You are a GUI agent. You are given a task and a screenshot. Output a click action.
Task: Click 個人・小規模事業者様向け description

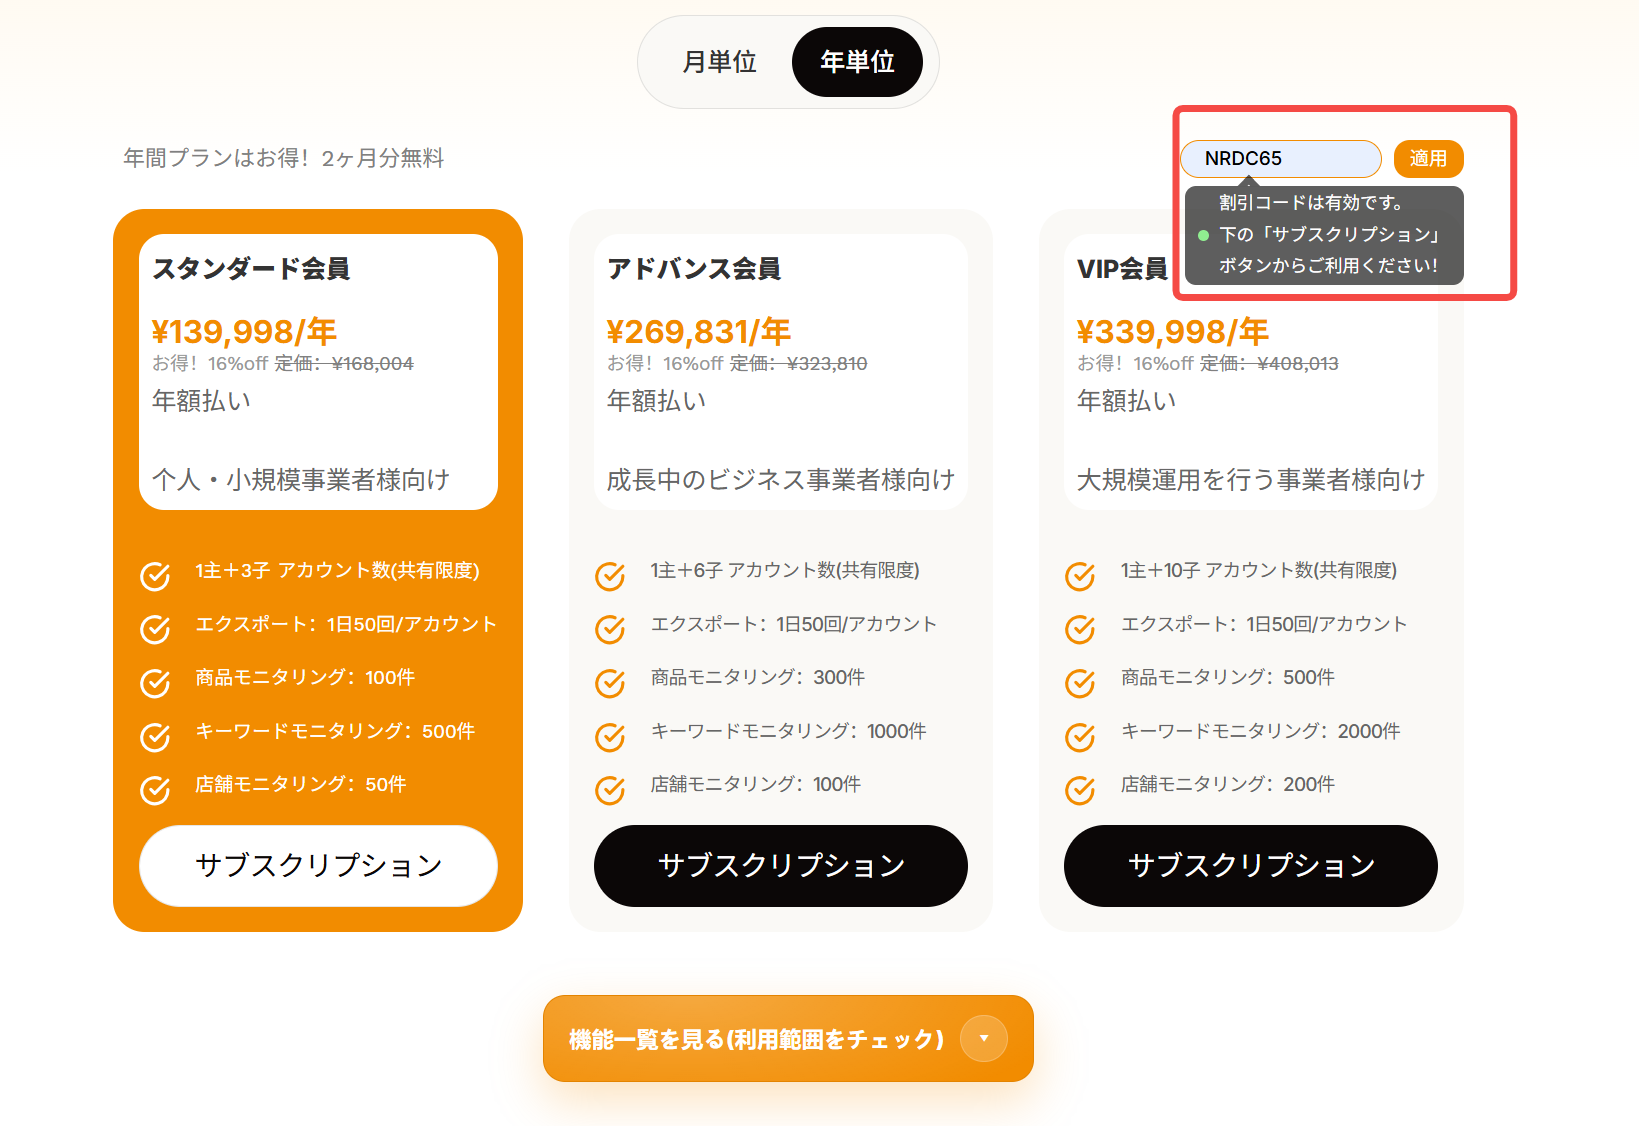coord(301,480)
